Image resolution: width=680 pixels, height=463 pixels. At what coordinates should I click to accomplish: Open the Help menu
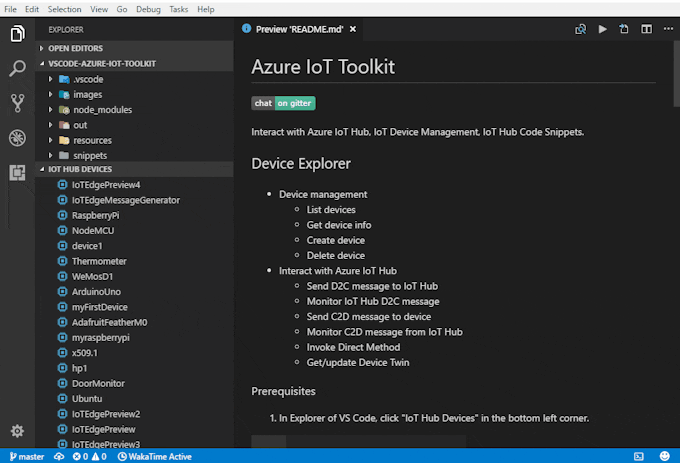click(x=206, y=9)
